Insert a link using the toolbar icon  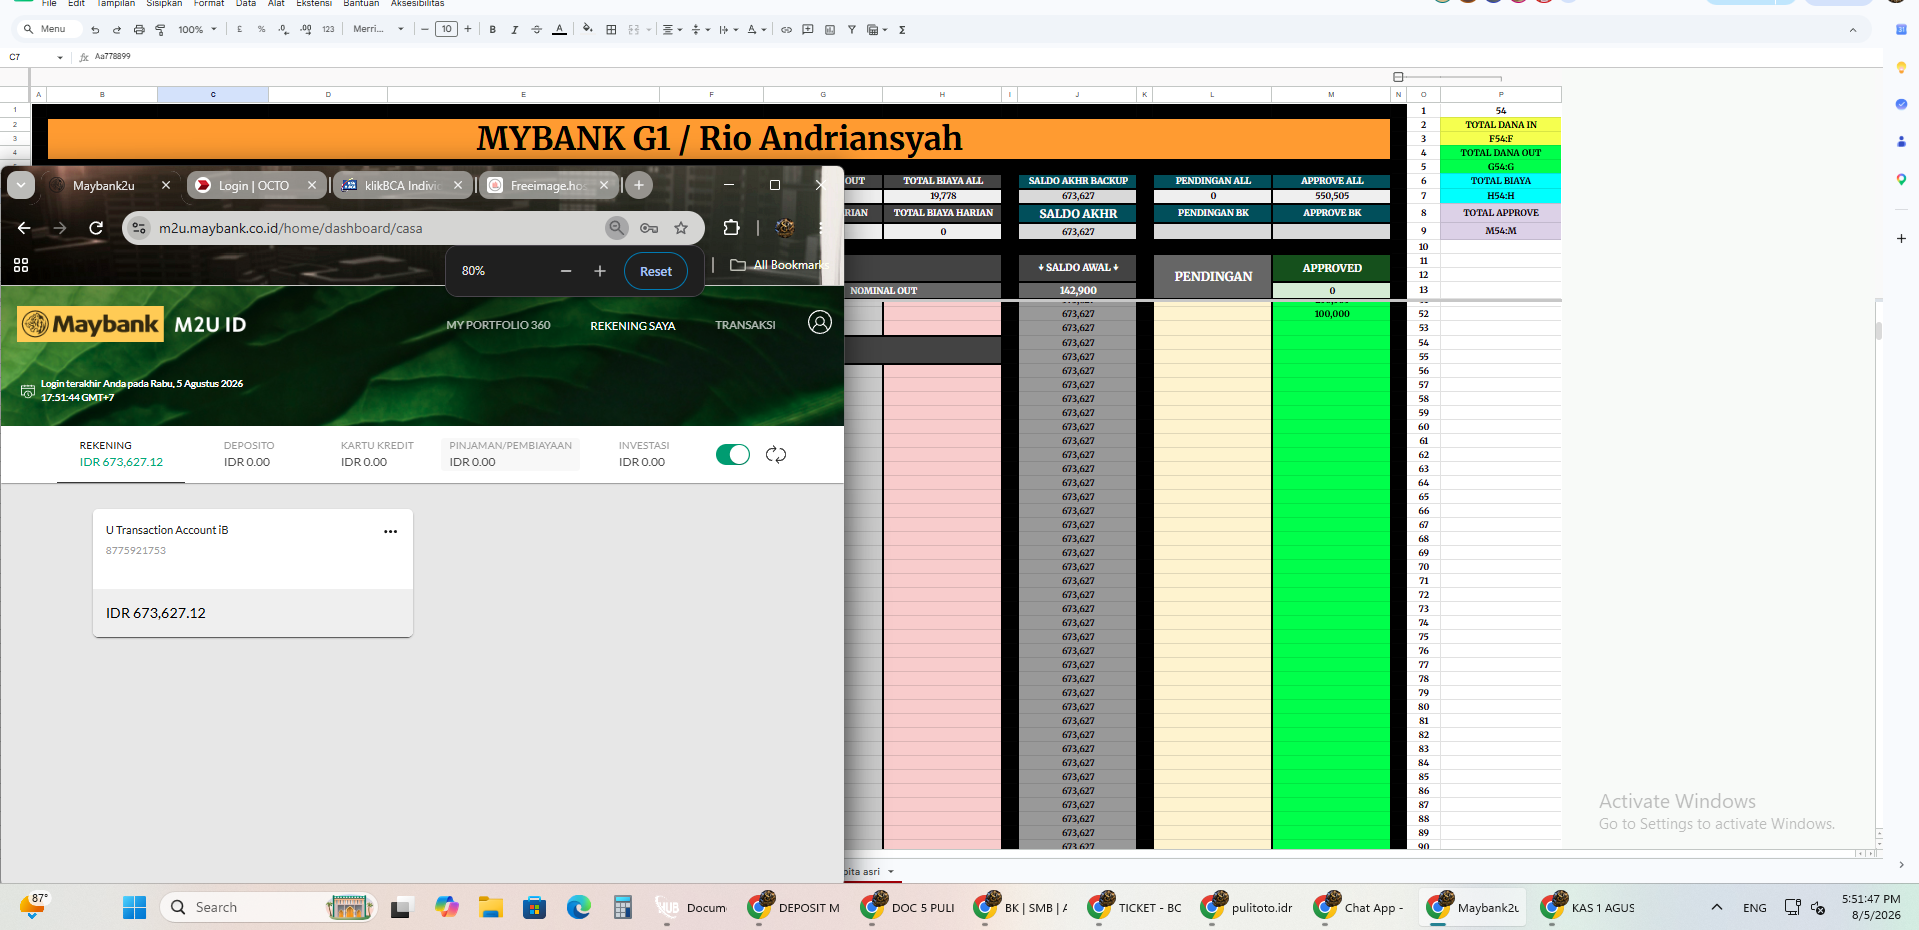pyautogui.click(x=786, y=30)
